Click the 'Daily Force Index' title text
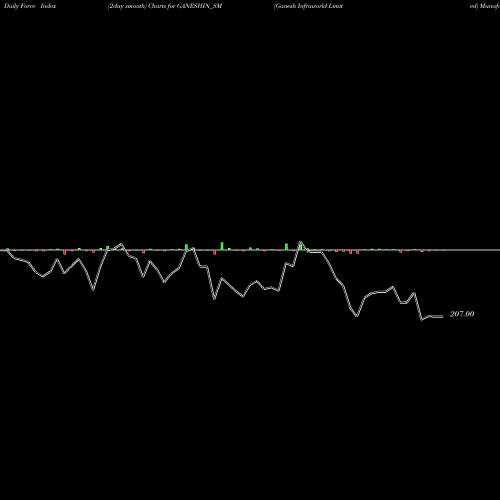This screenshot has width=500, height=500. [30, 6]
